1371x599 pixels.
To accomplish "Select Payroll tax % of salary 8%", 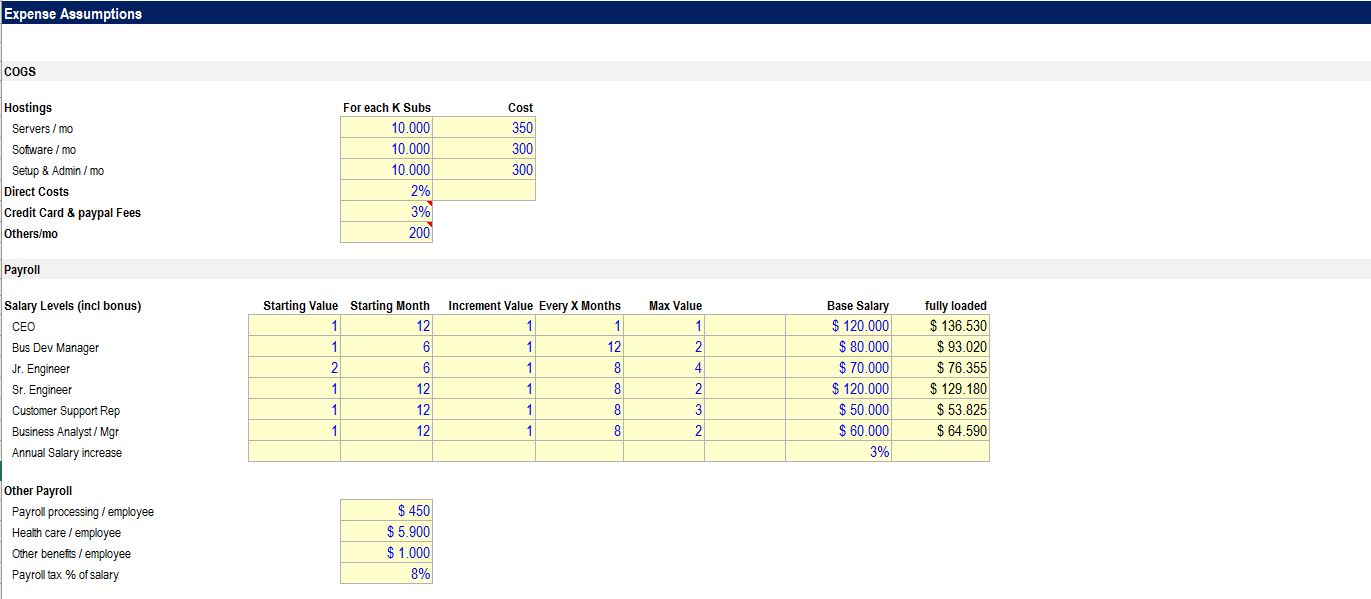I will click(x=386, y=574).
